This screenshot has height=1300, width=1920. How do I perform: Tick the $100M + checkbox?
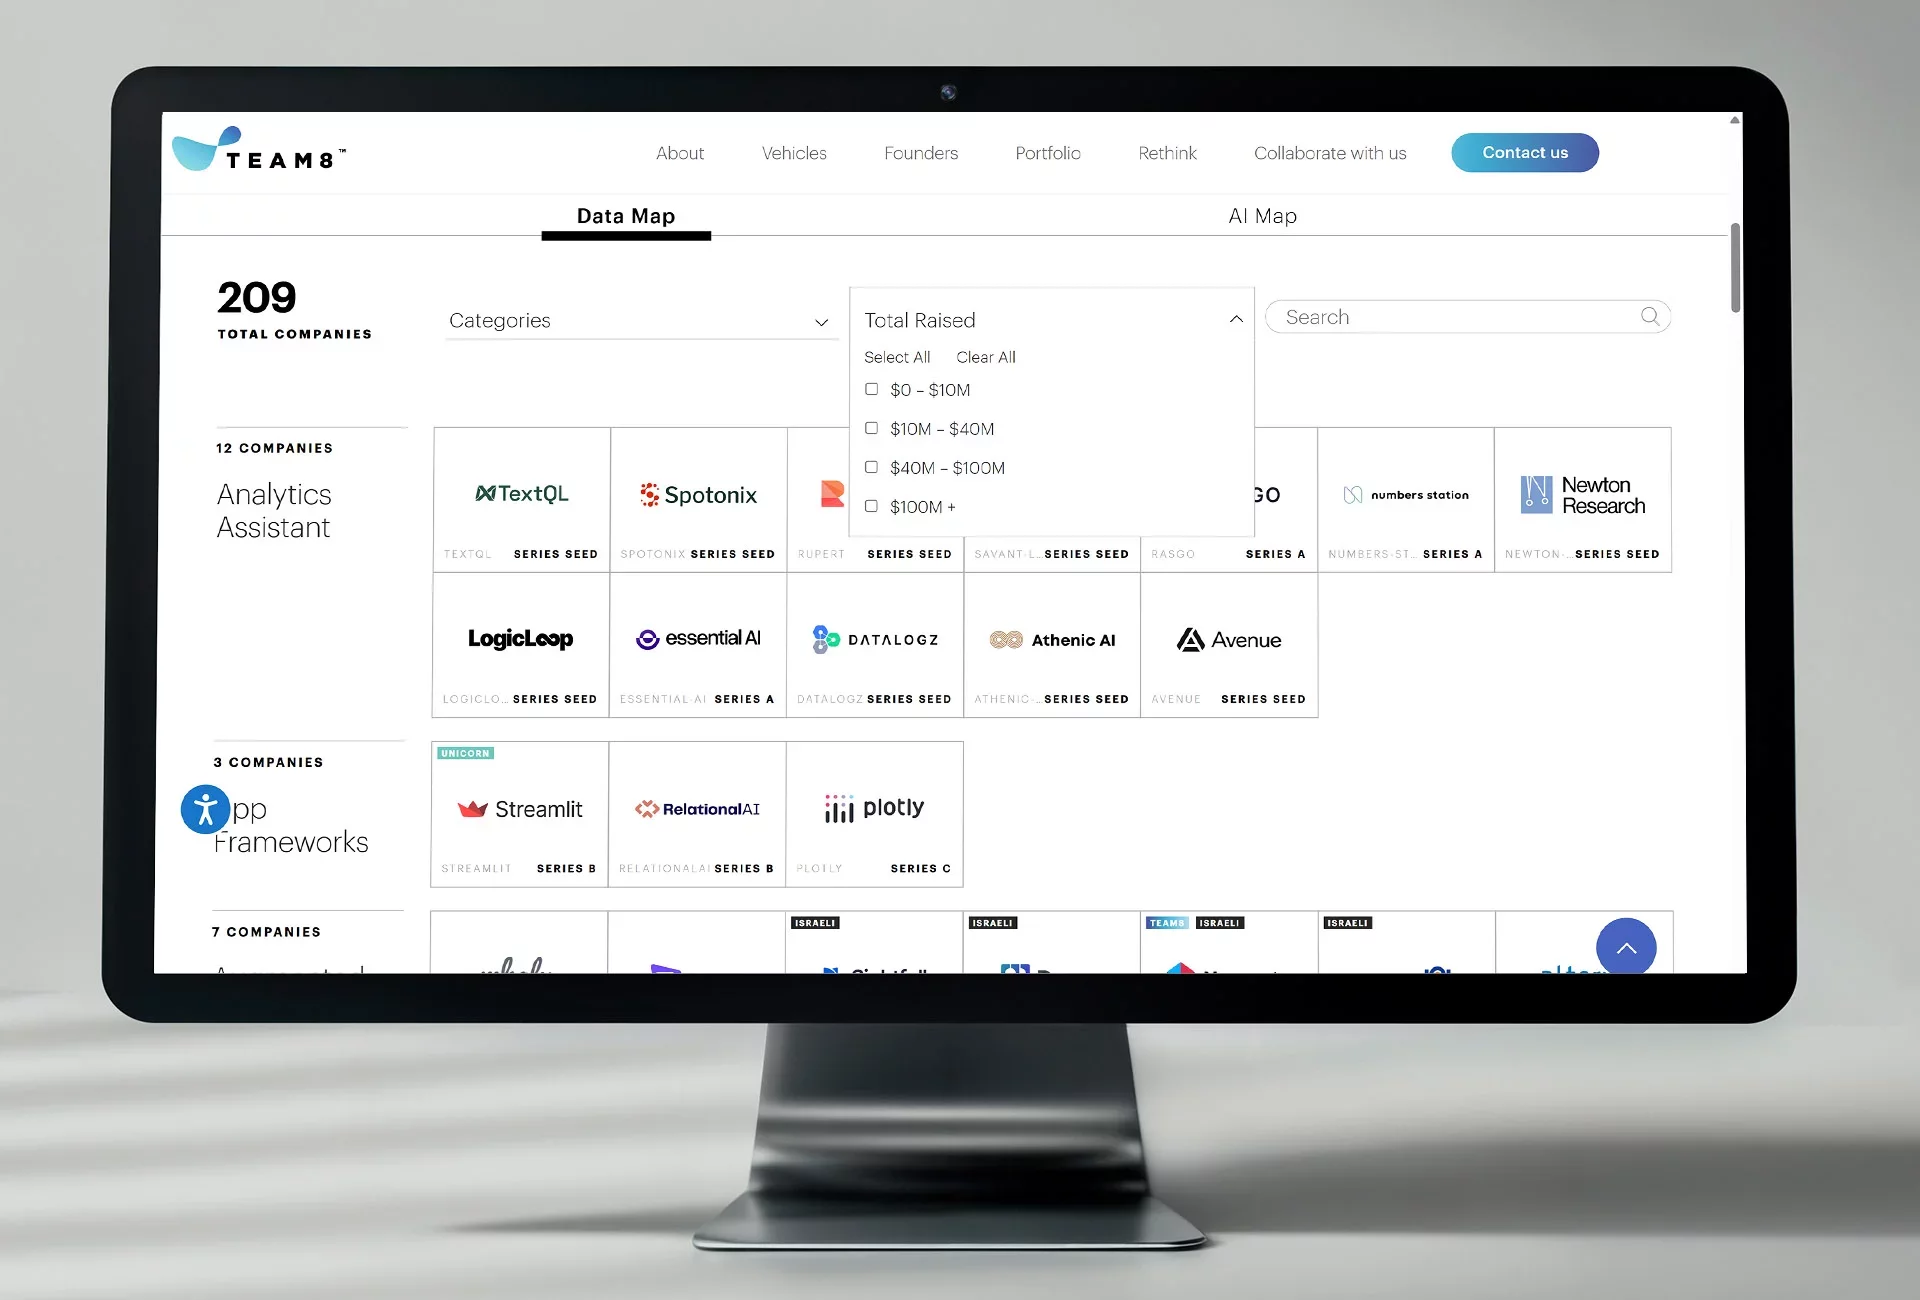871,507
